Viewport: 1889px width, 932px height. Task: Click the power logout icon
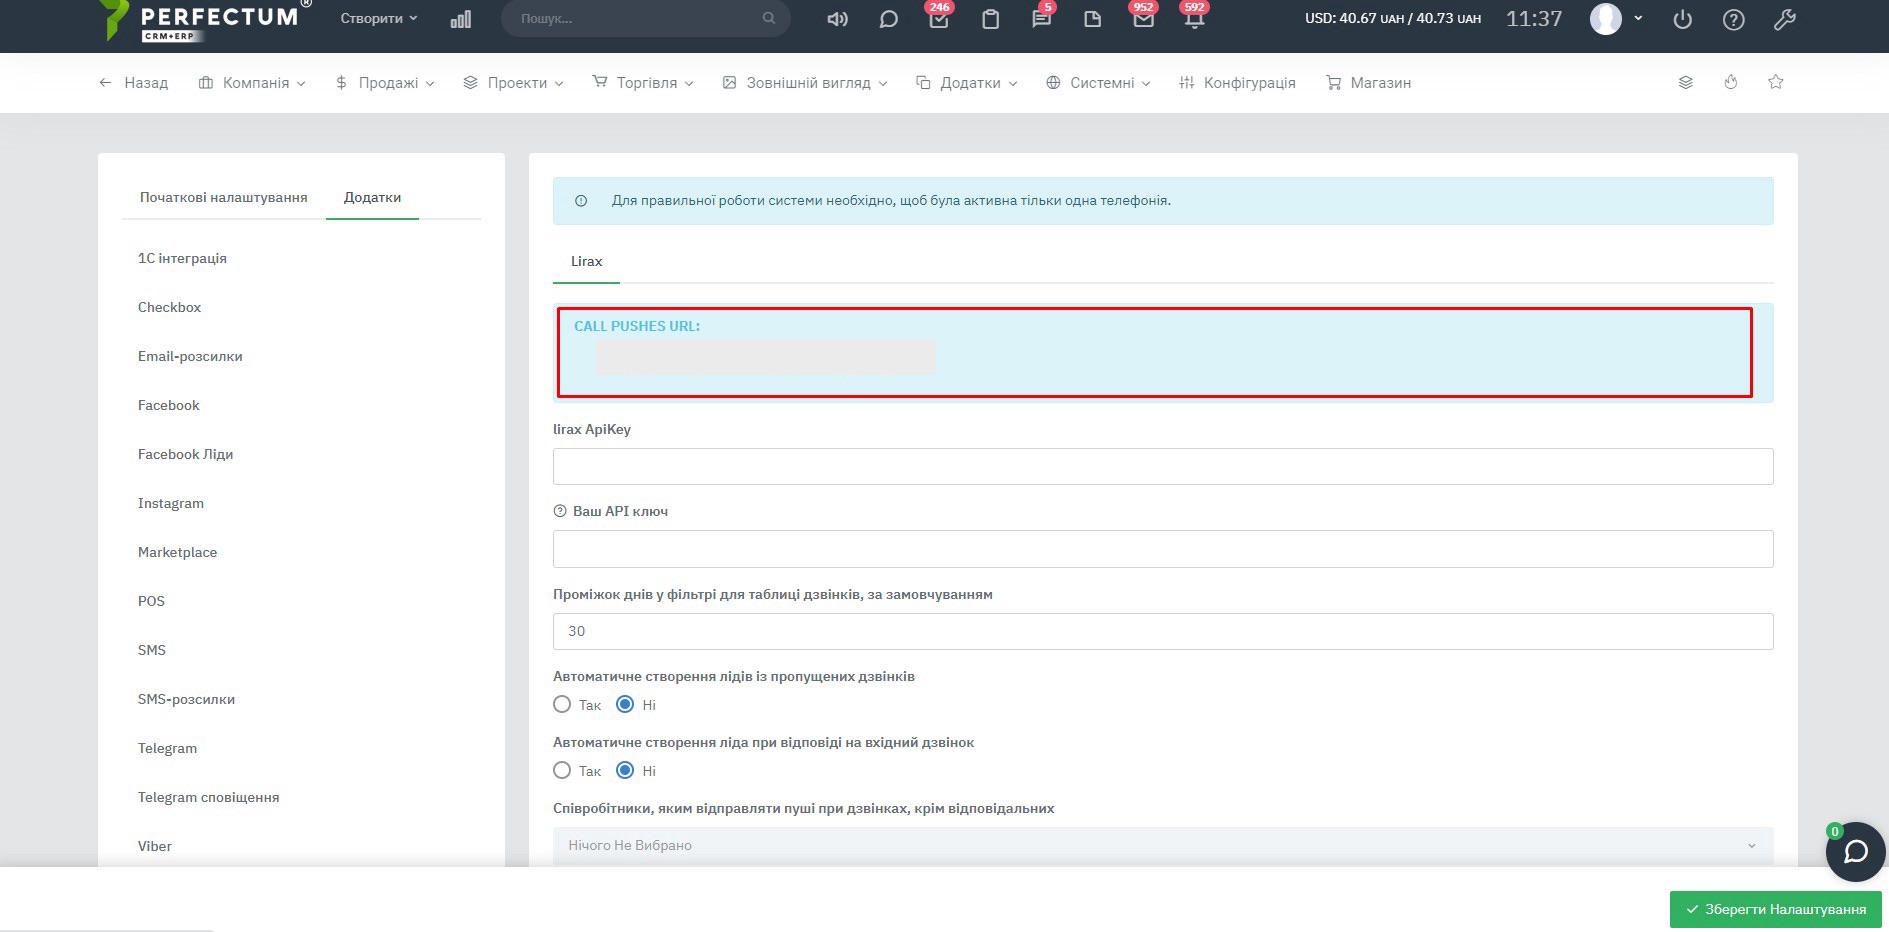[x=1683, y=19]
